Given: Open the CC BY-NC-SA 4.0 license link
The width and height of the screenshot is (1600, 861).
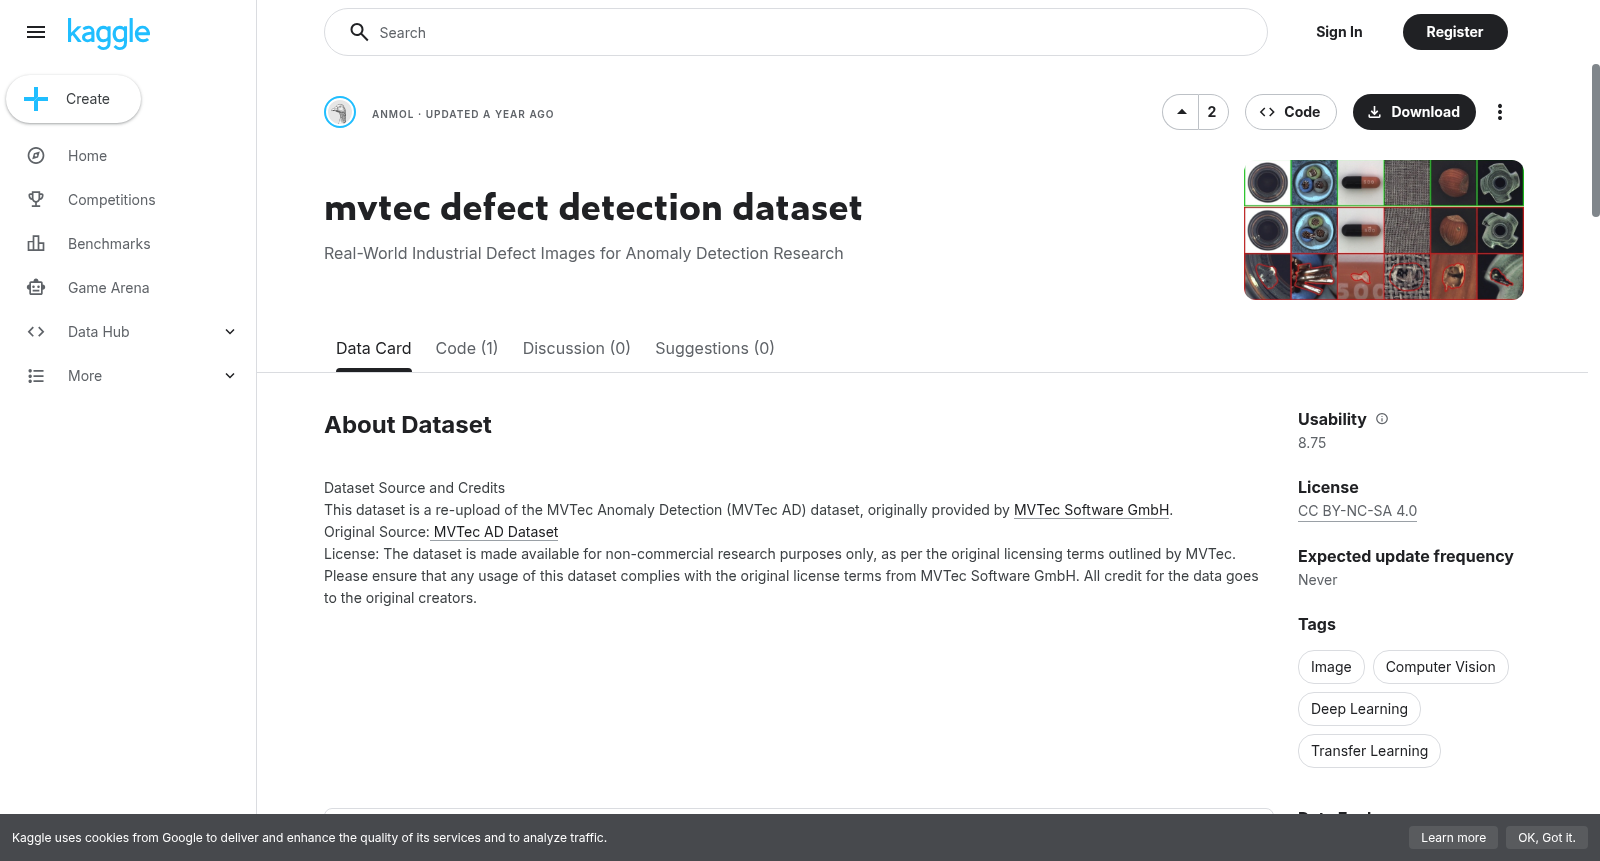Looking at the screenshot, I should click(1357, 511).
